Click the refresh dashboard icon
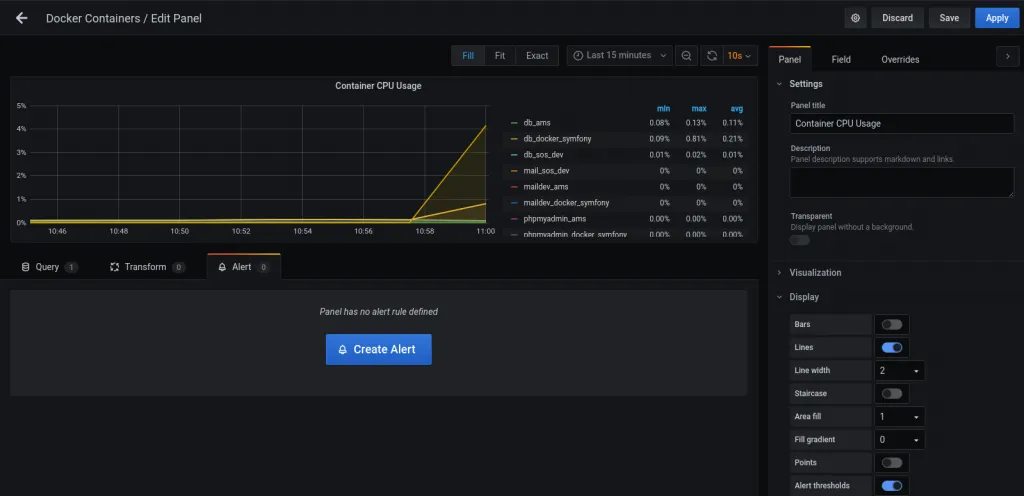The height and width of the screenshot is (496, 1024). [711, 56]
